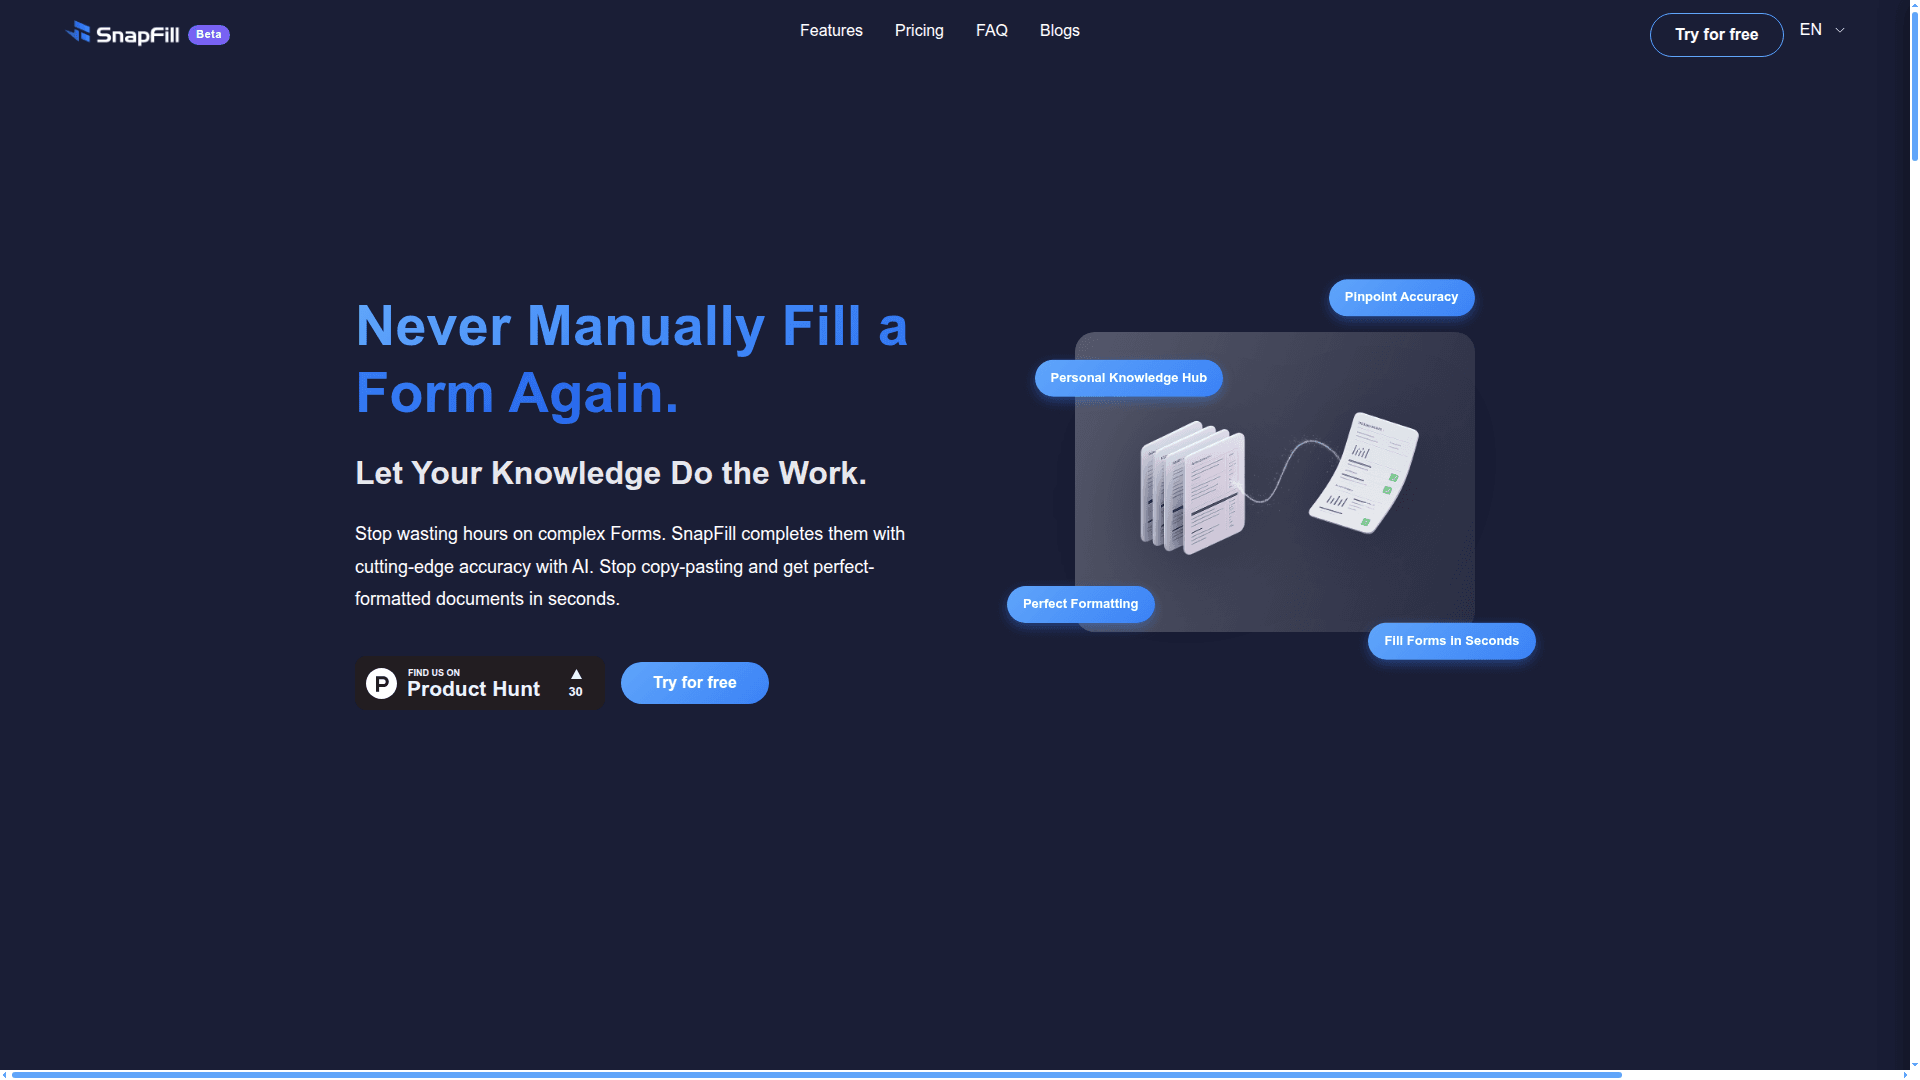Go to the Pricing page
The width and height of the screenshot is (1920, 1080).
[x=919, y=31]
